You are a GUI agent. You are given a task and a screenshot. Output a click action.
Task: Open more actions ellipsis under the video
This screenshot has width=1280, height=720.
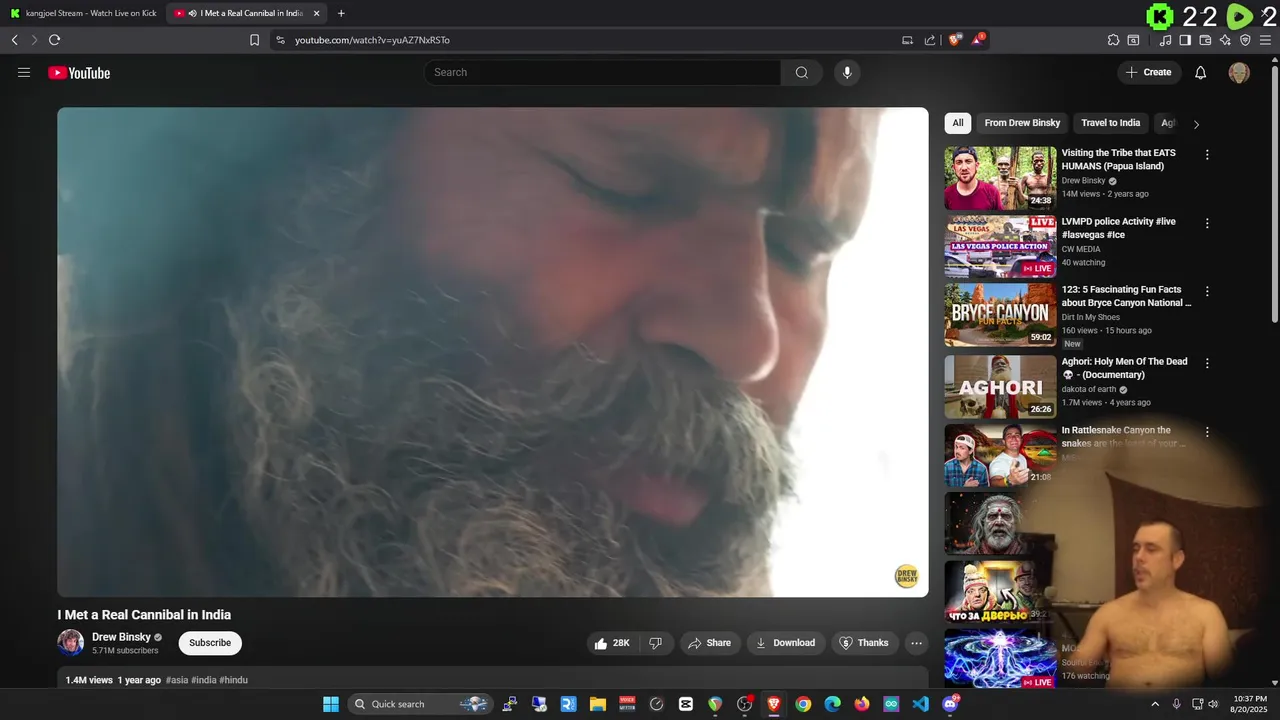point(916,643)
